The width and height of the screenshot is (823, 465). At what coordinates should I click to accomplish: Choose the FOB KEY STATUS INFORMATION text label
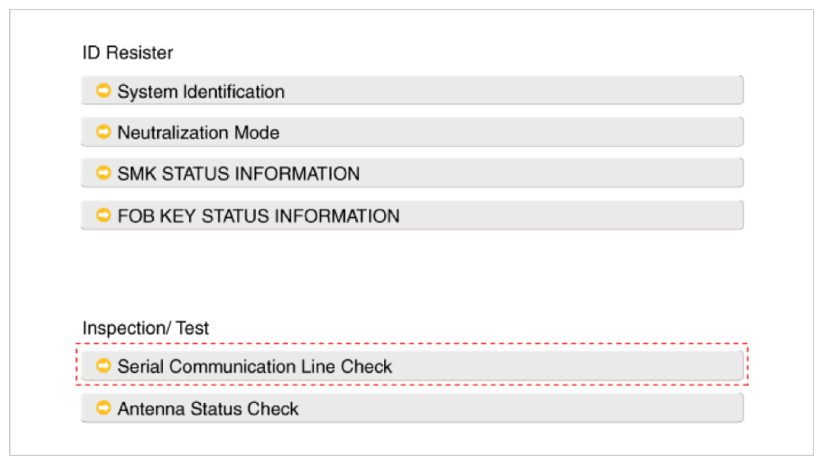[258, 216]
